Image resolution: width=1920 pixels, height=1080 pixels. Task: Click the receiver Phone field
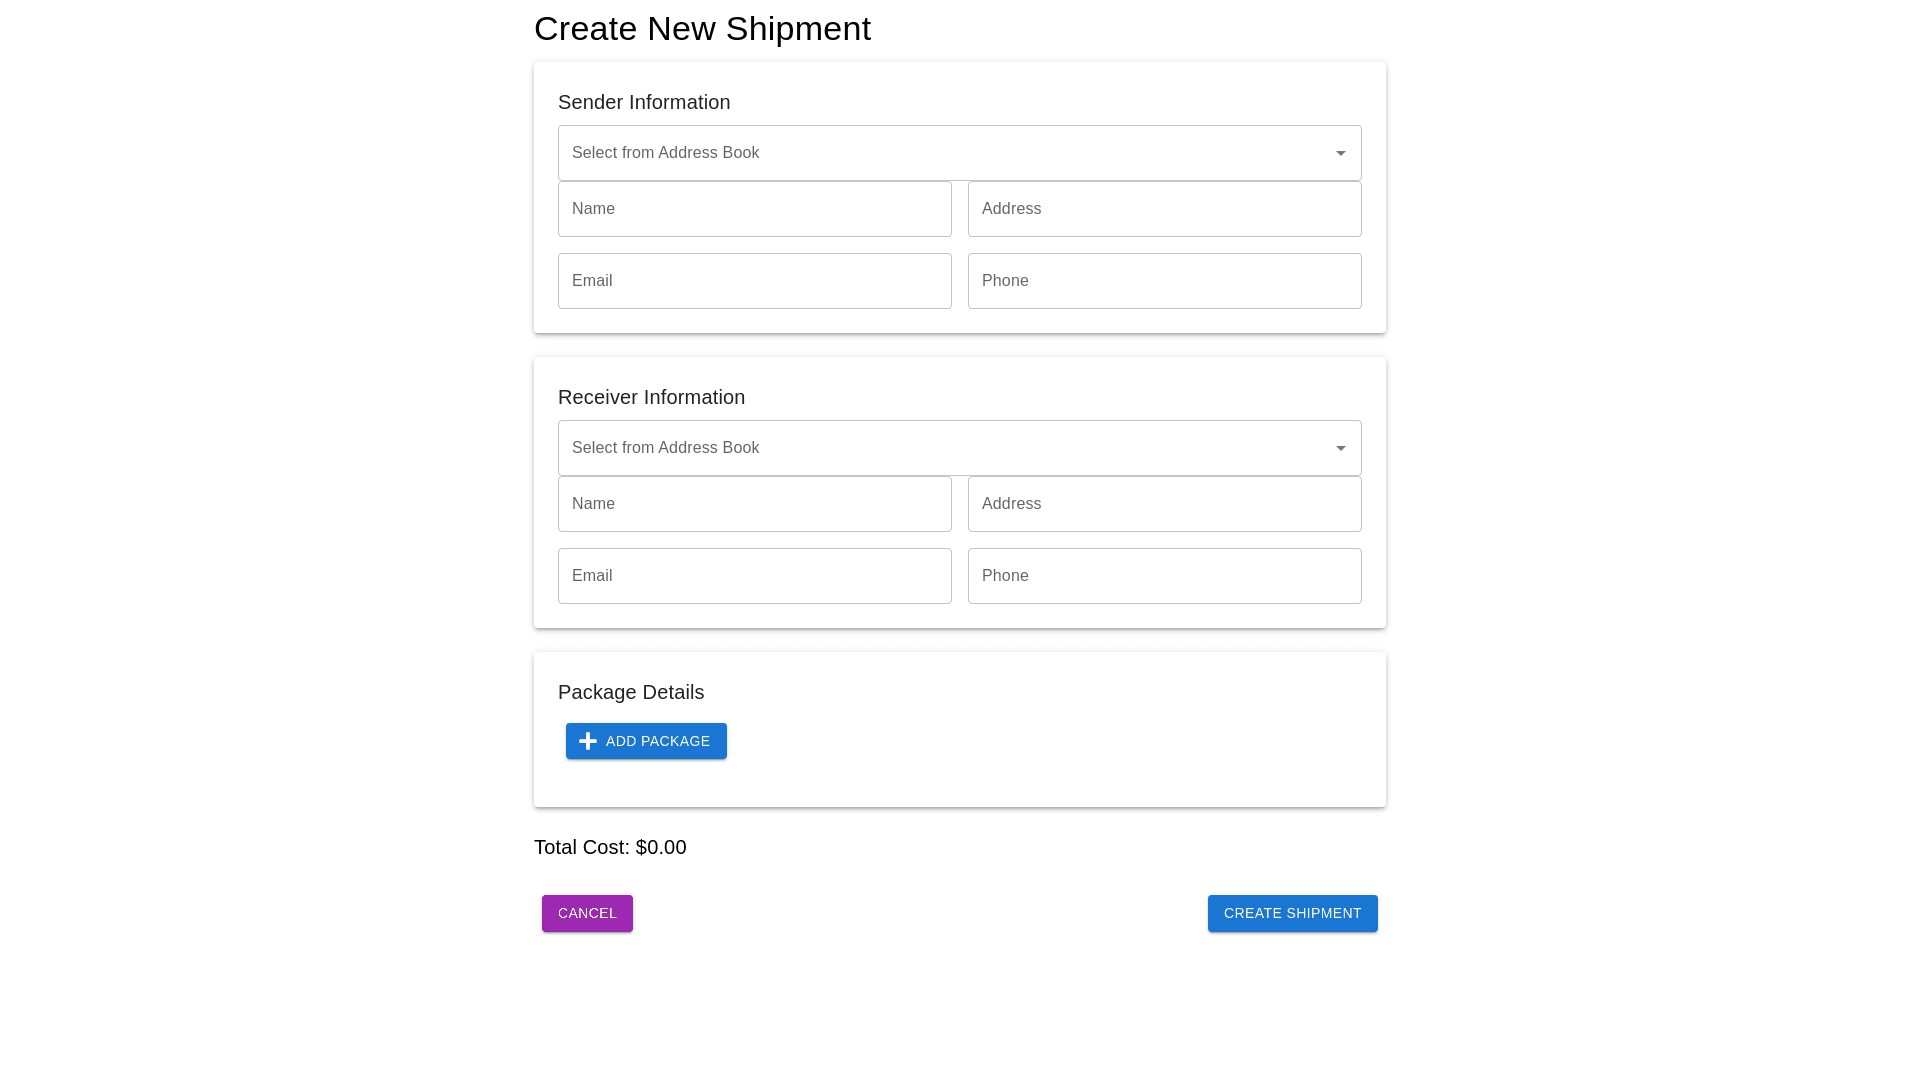[1164, 576]
